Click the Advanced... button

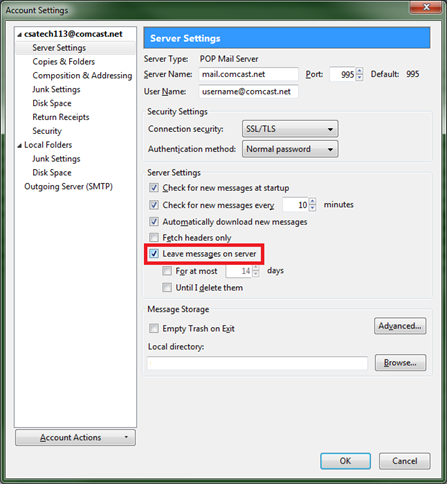coord(400,326)
